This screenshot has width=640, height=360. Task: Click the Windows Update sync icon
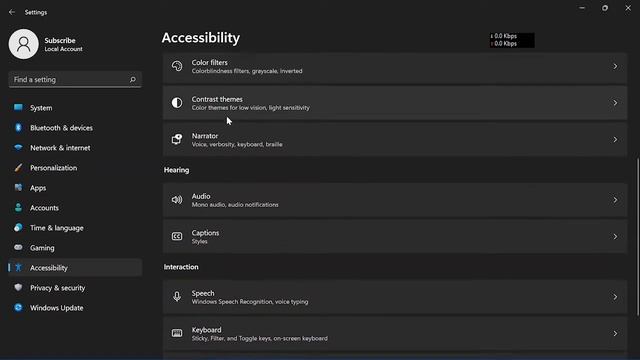point(18,308)
